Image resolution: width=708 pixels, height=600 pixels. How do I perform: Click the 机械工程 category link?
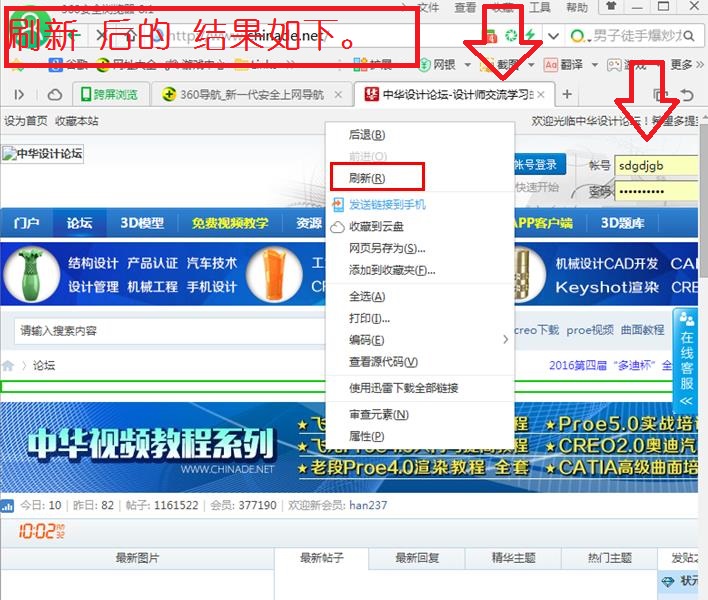(x=153, y=287)
